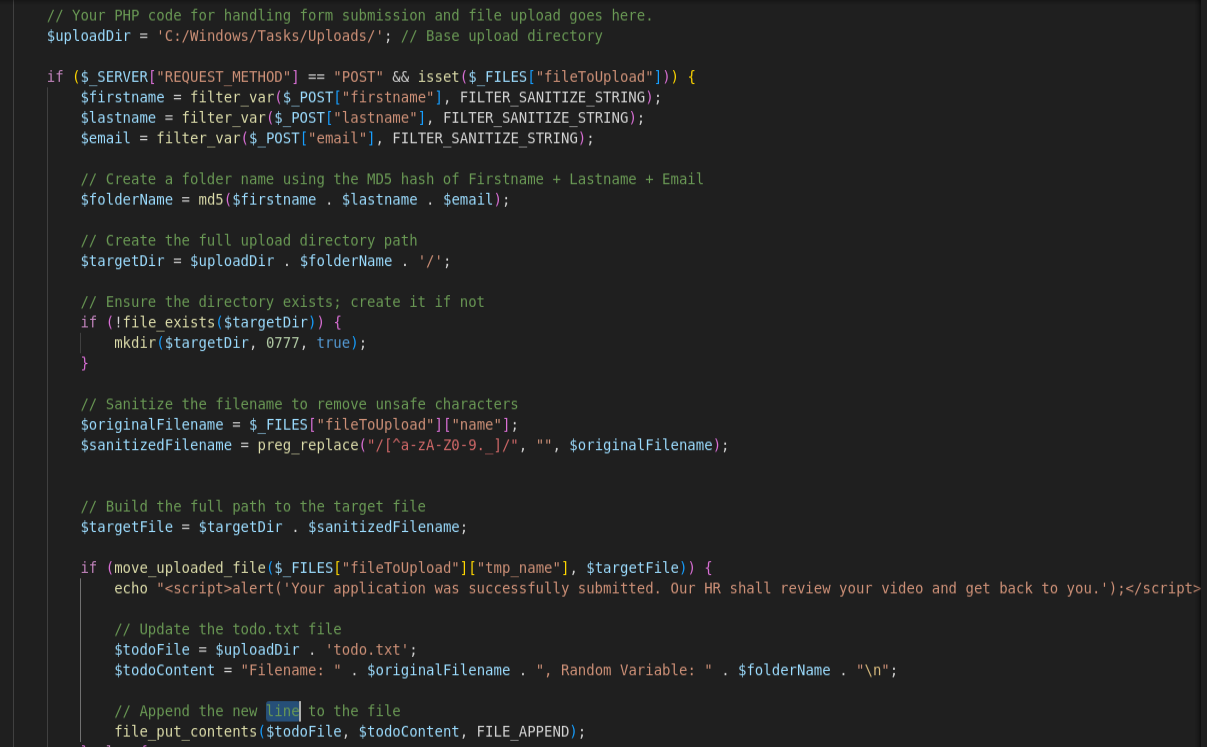Click the "\n" newline string literal
Viewport: 1207px width, 747px height.
[x=872, y=669]
